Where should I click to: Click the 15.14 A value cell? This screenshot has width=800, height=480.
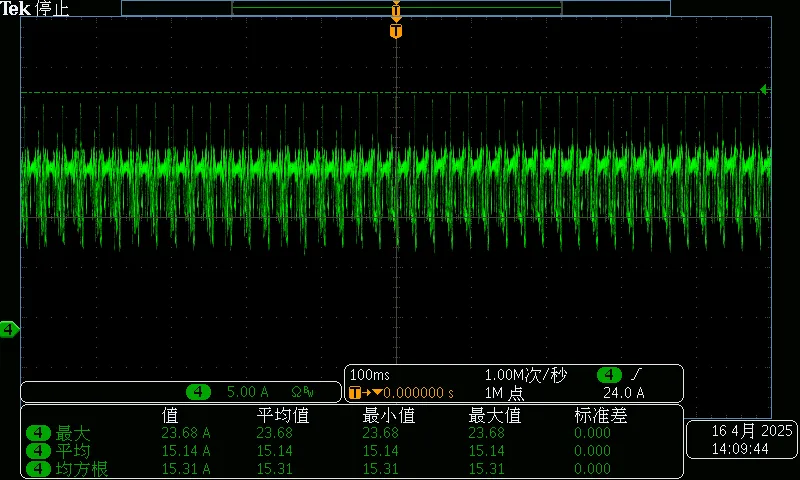186,451
